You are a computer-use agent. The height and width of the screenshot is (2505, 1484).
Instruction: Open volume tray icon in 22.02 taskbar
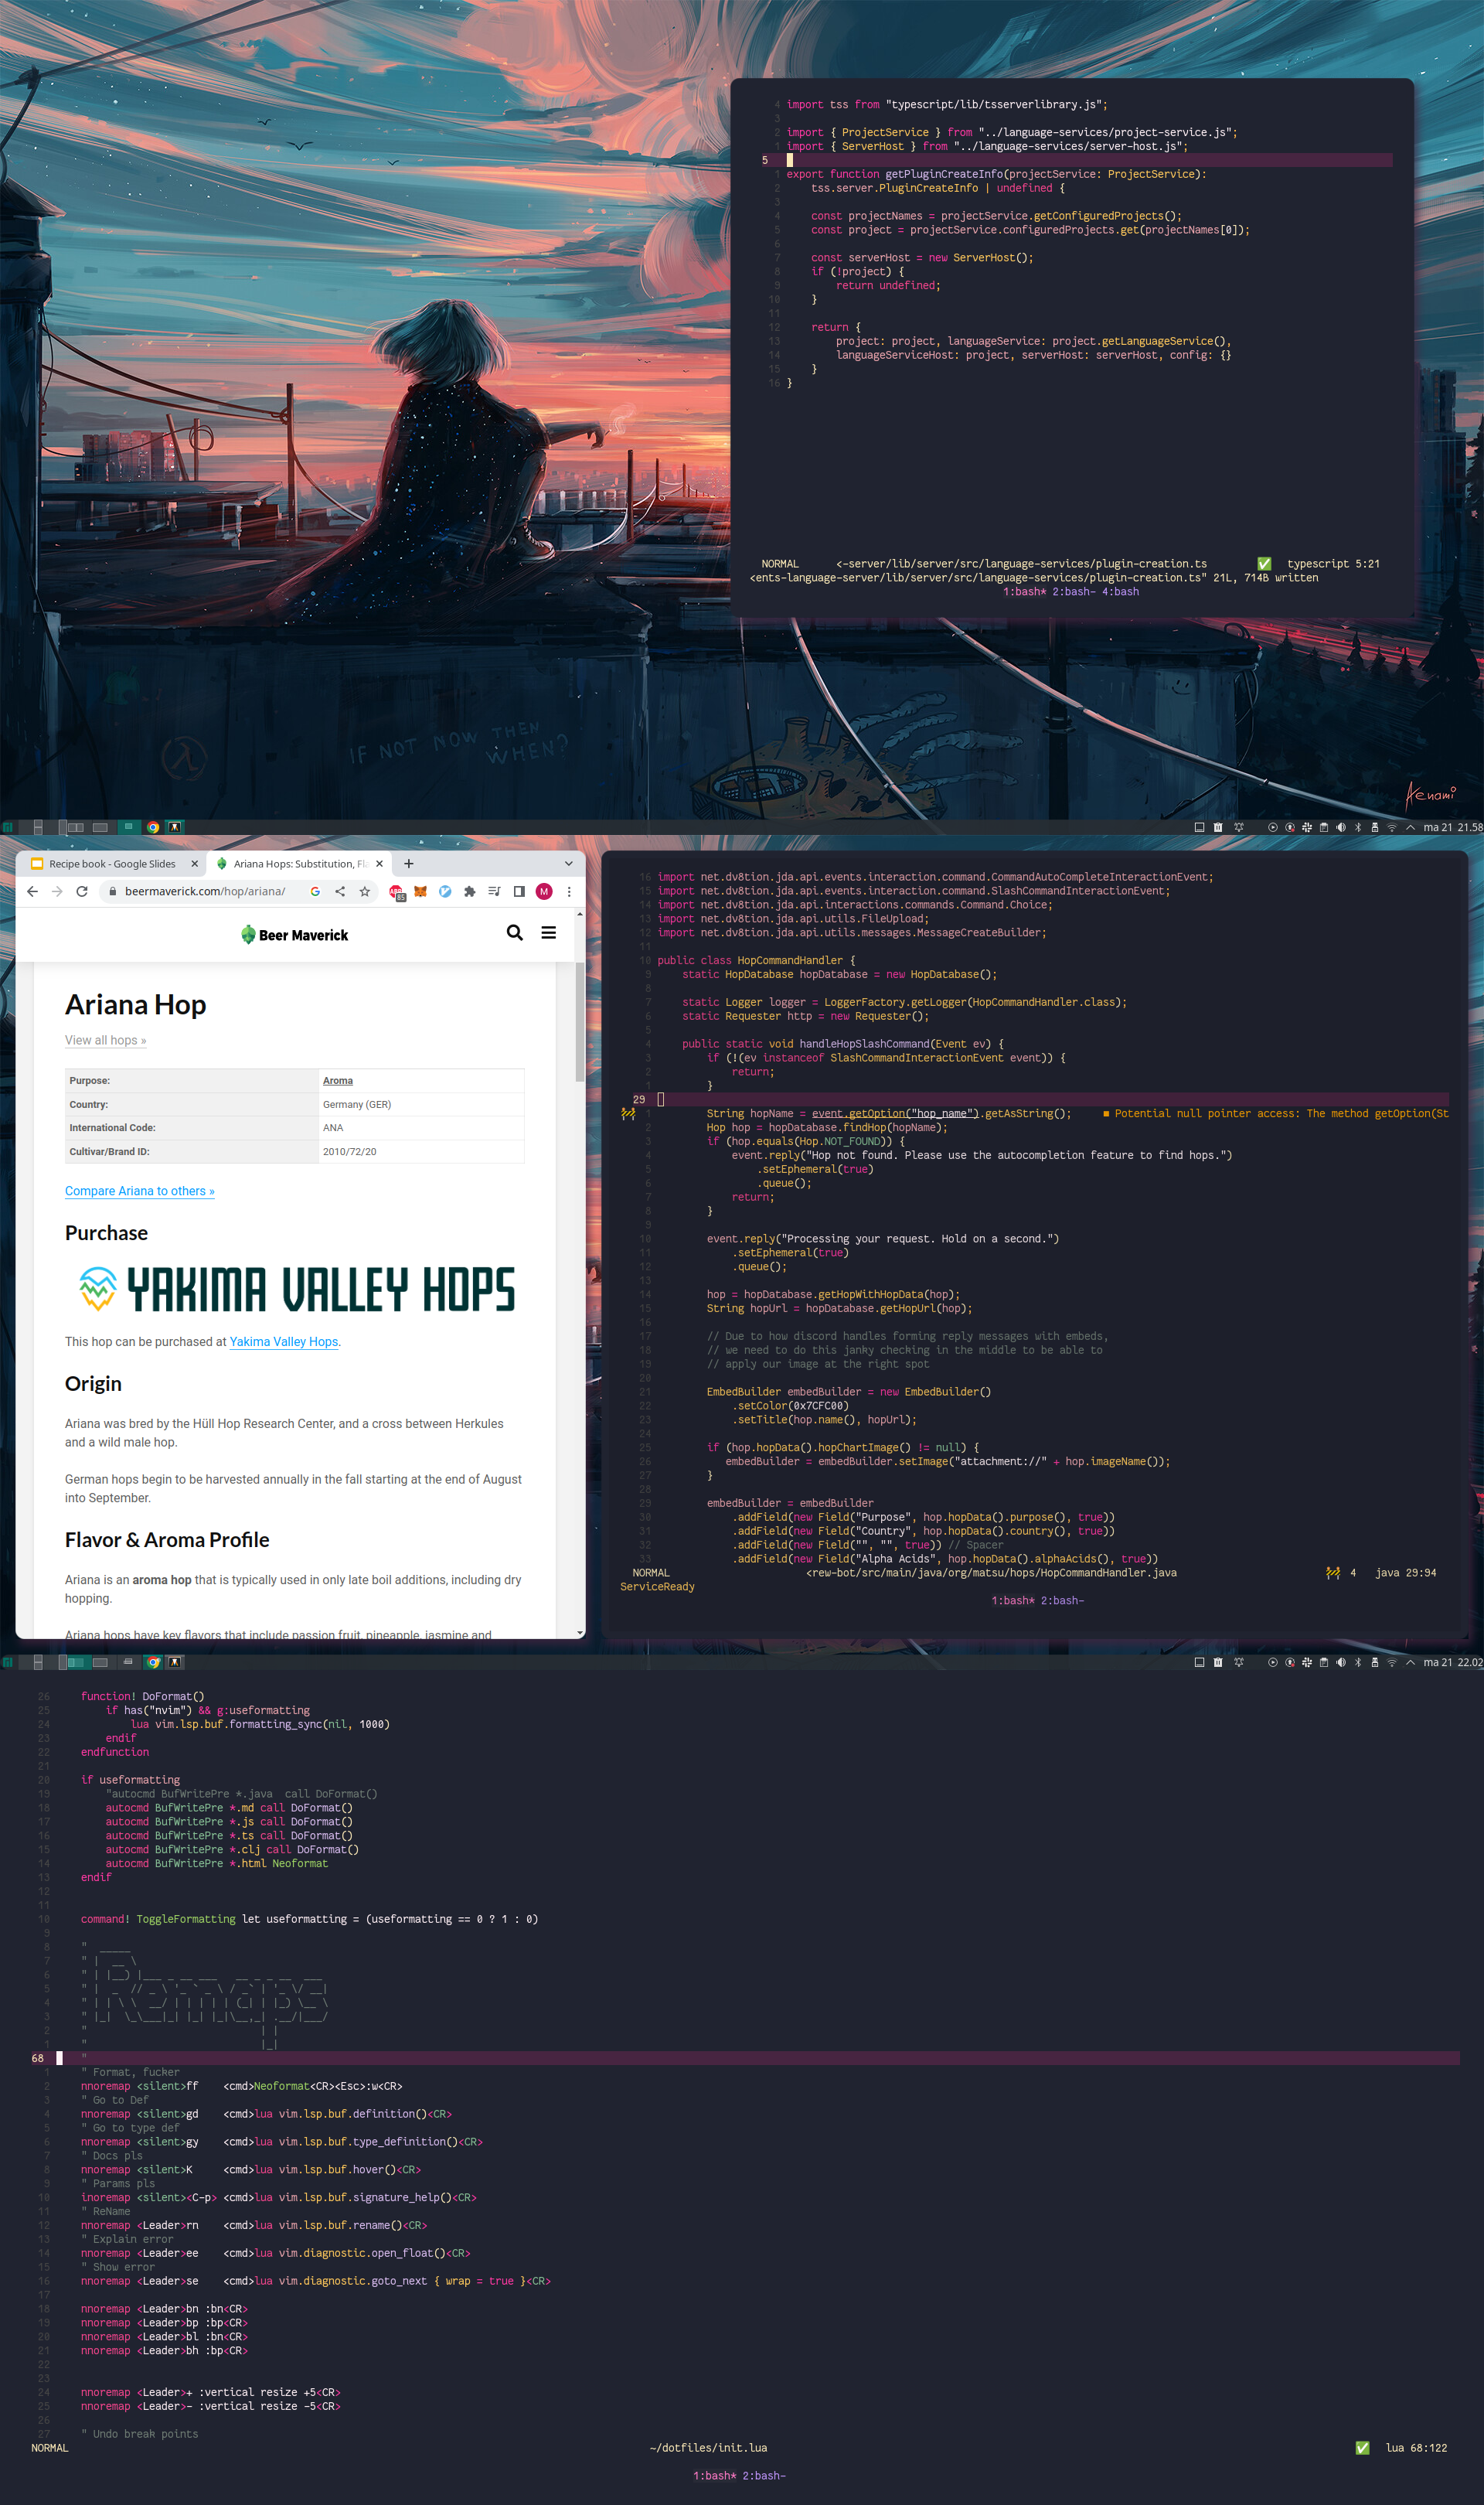point(1341,1662)
